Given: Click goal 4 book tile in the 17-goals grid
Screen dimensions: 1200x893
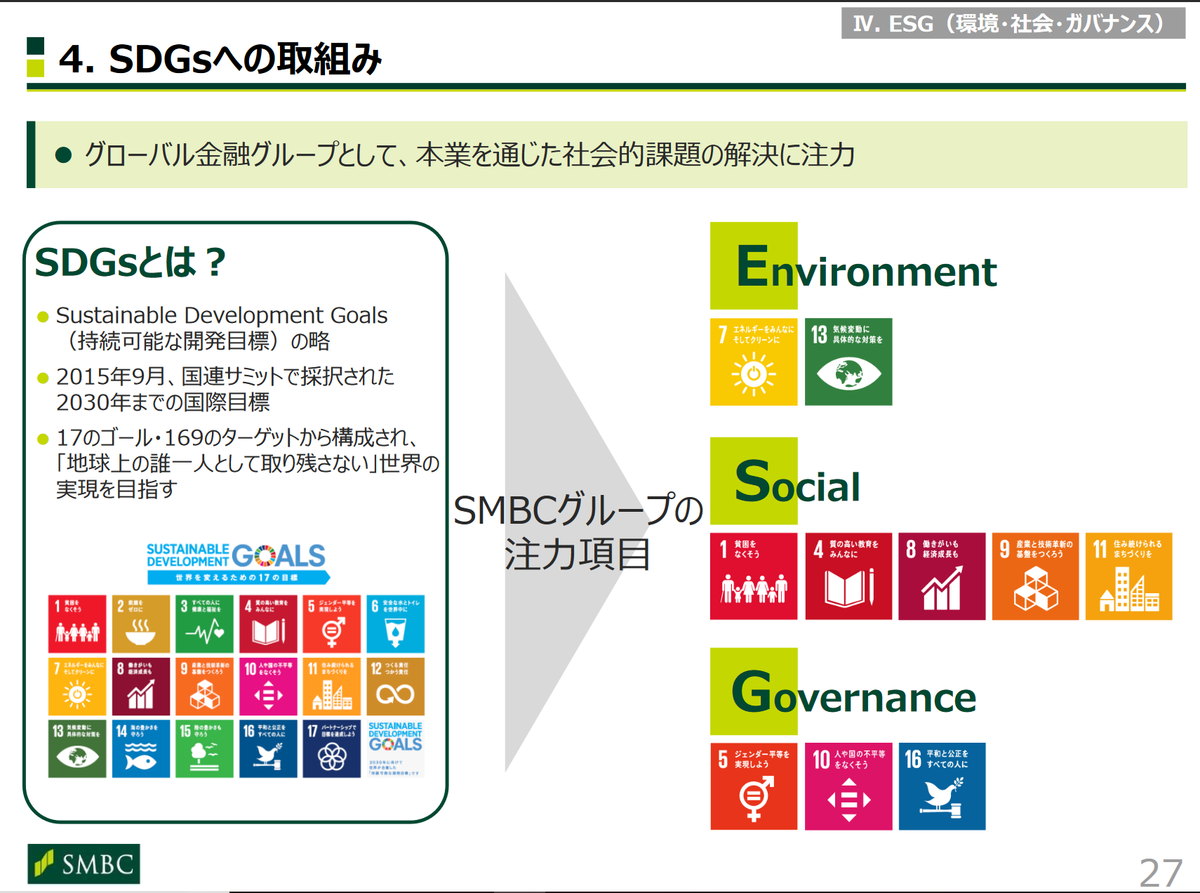Looking at the screenshot, I should coord(268,623).
